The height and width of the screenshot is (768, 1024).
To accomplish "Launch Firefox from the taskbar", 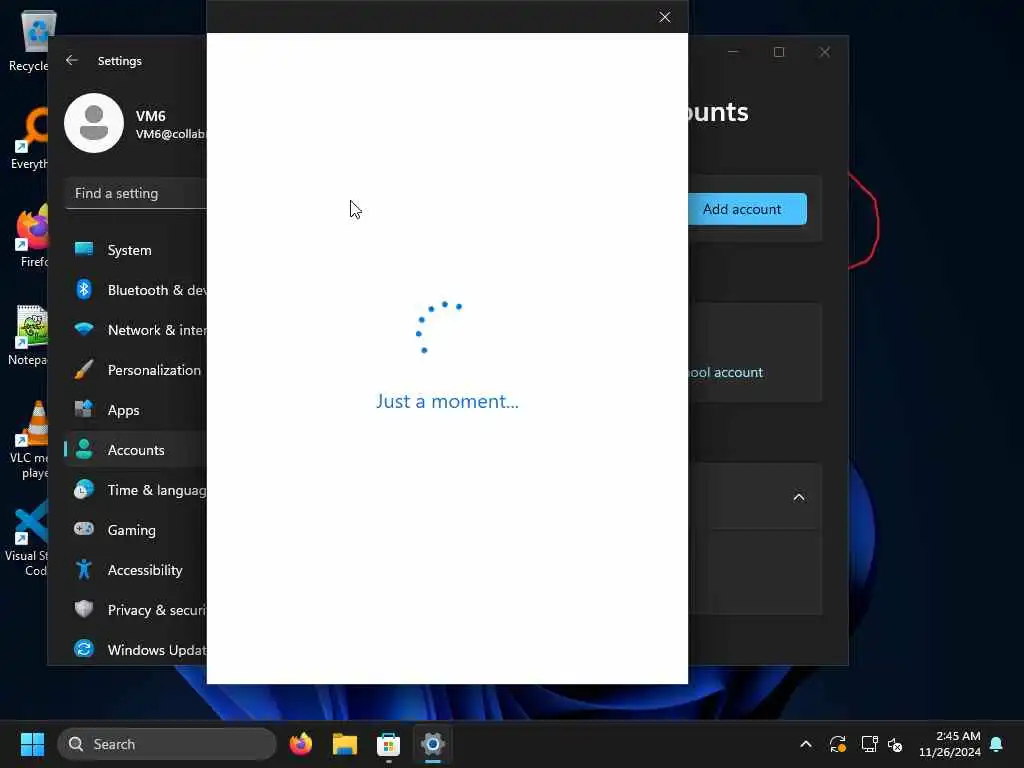I will click(301, 744).
